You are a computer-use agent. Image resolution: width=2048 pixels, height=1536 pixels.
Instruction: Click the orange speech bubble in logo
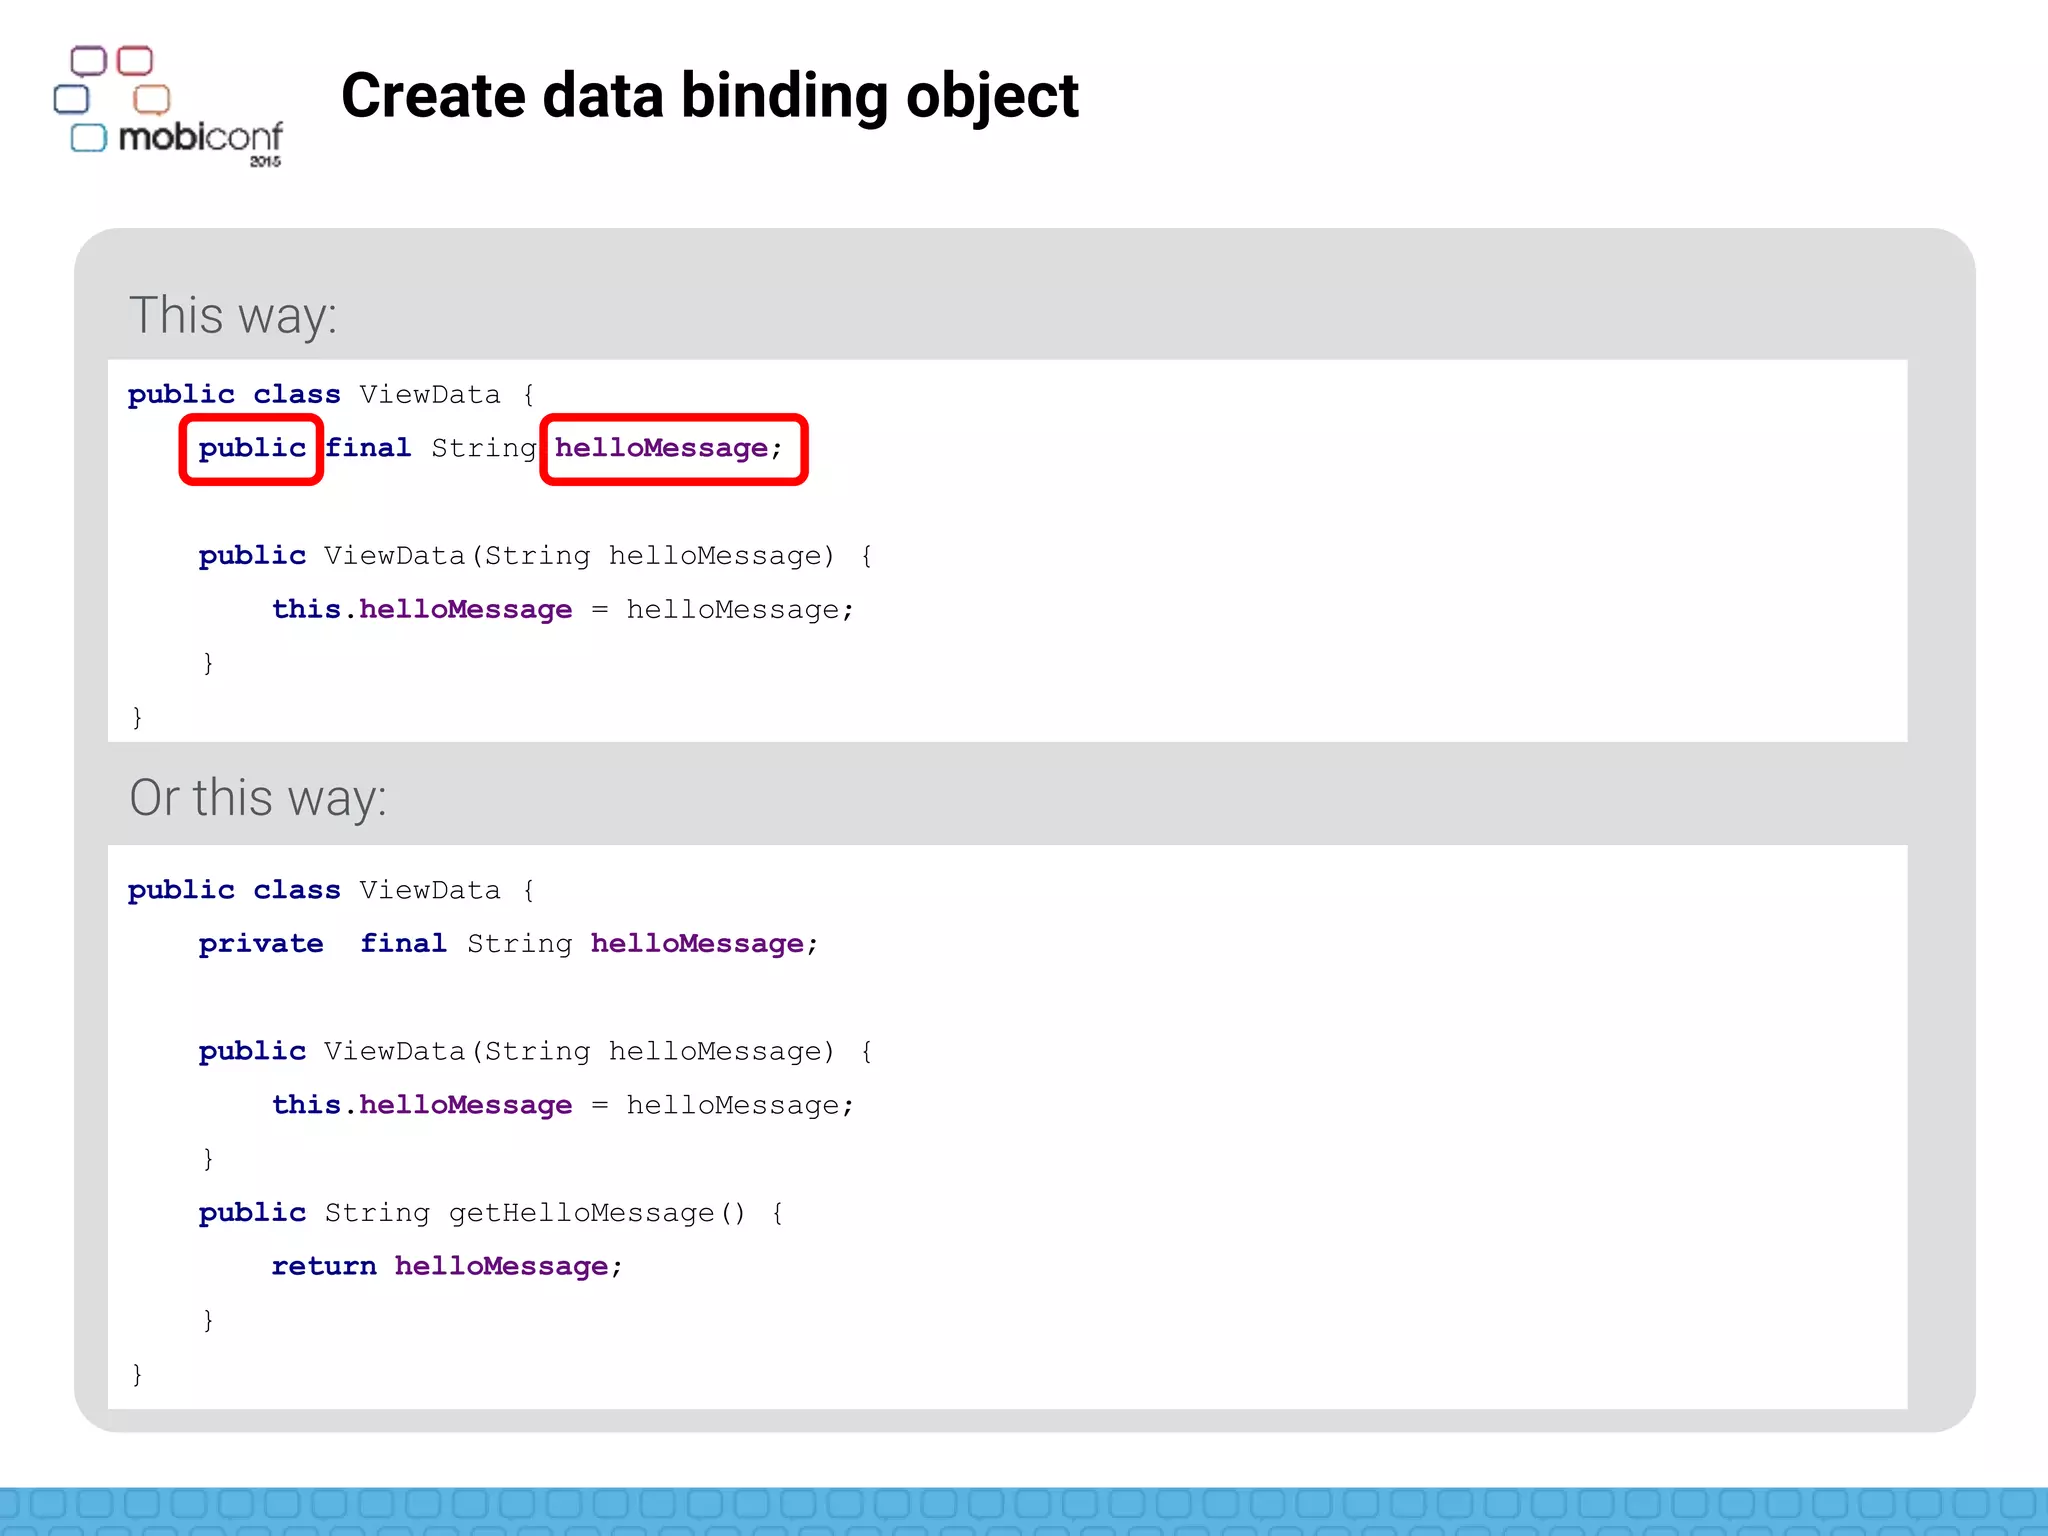click(x=152, y=99)
